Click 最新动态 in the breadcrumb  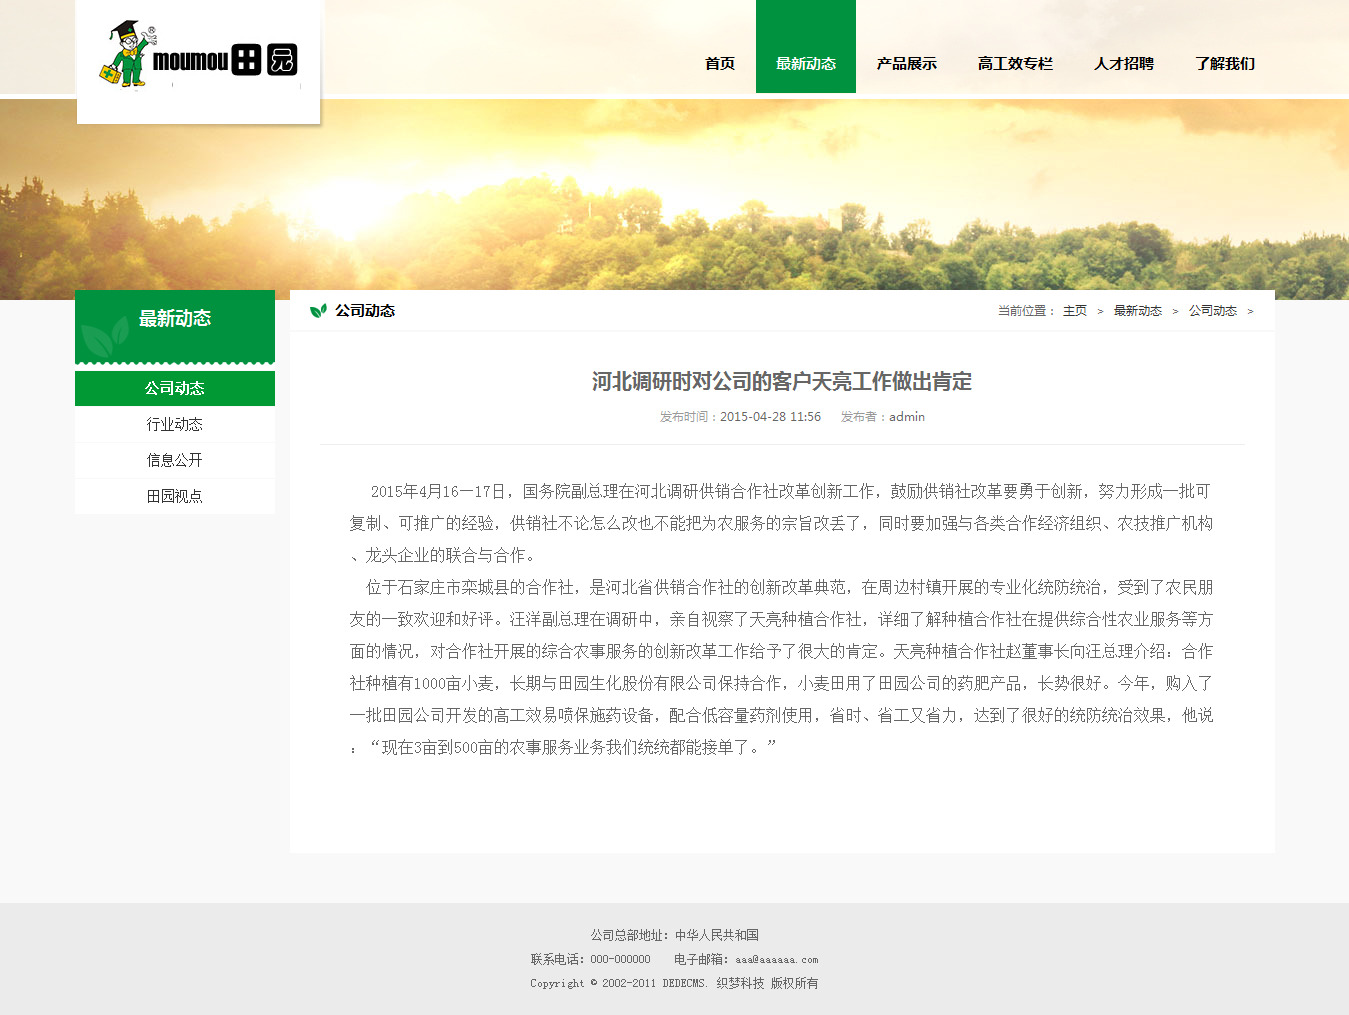pos(1137,311)
